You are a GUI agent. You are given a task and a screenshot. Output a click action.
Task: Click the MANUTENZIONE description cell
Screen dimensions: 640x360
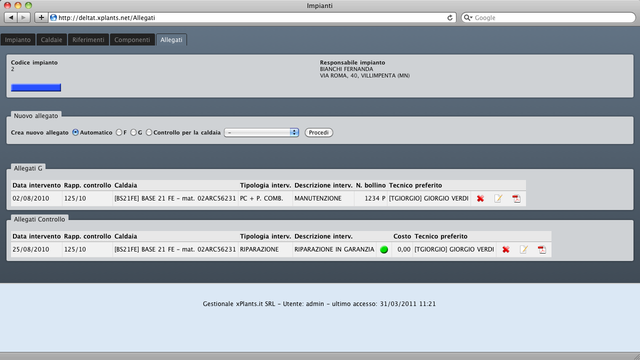coord(323,198)
